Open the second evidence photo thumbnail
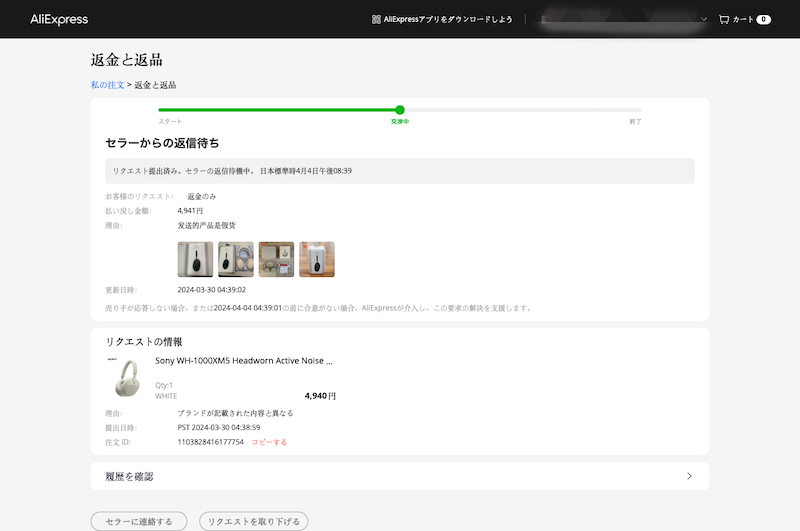 [236, 259]
